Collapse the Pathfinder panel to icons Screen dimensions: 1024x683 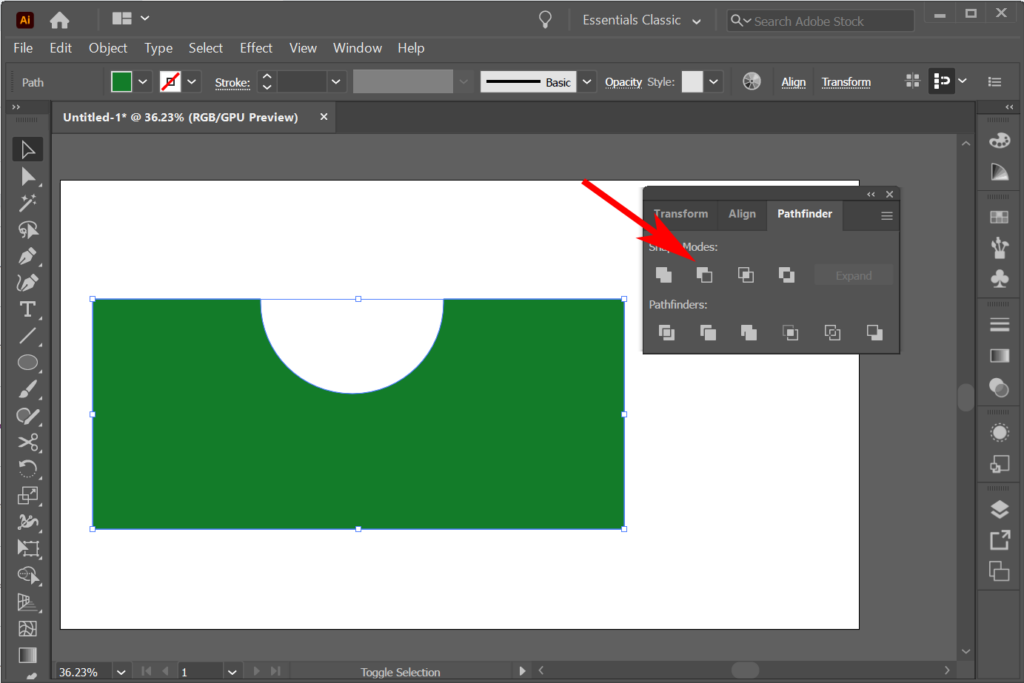point(869,194)
